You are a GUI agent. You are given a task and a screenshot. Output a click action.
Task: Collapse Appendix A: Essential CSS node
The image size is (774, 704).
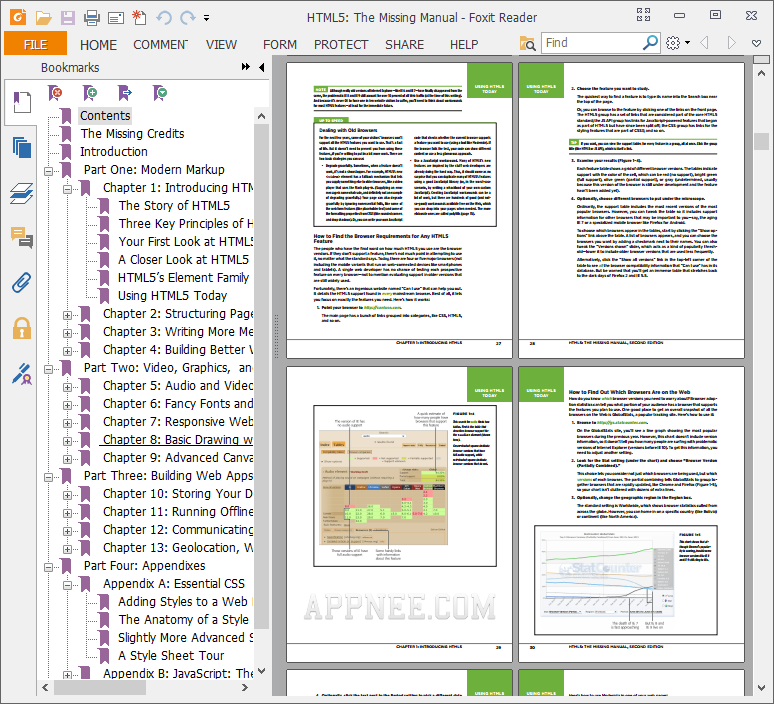[67, 585]
